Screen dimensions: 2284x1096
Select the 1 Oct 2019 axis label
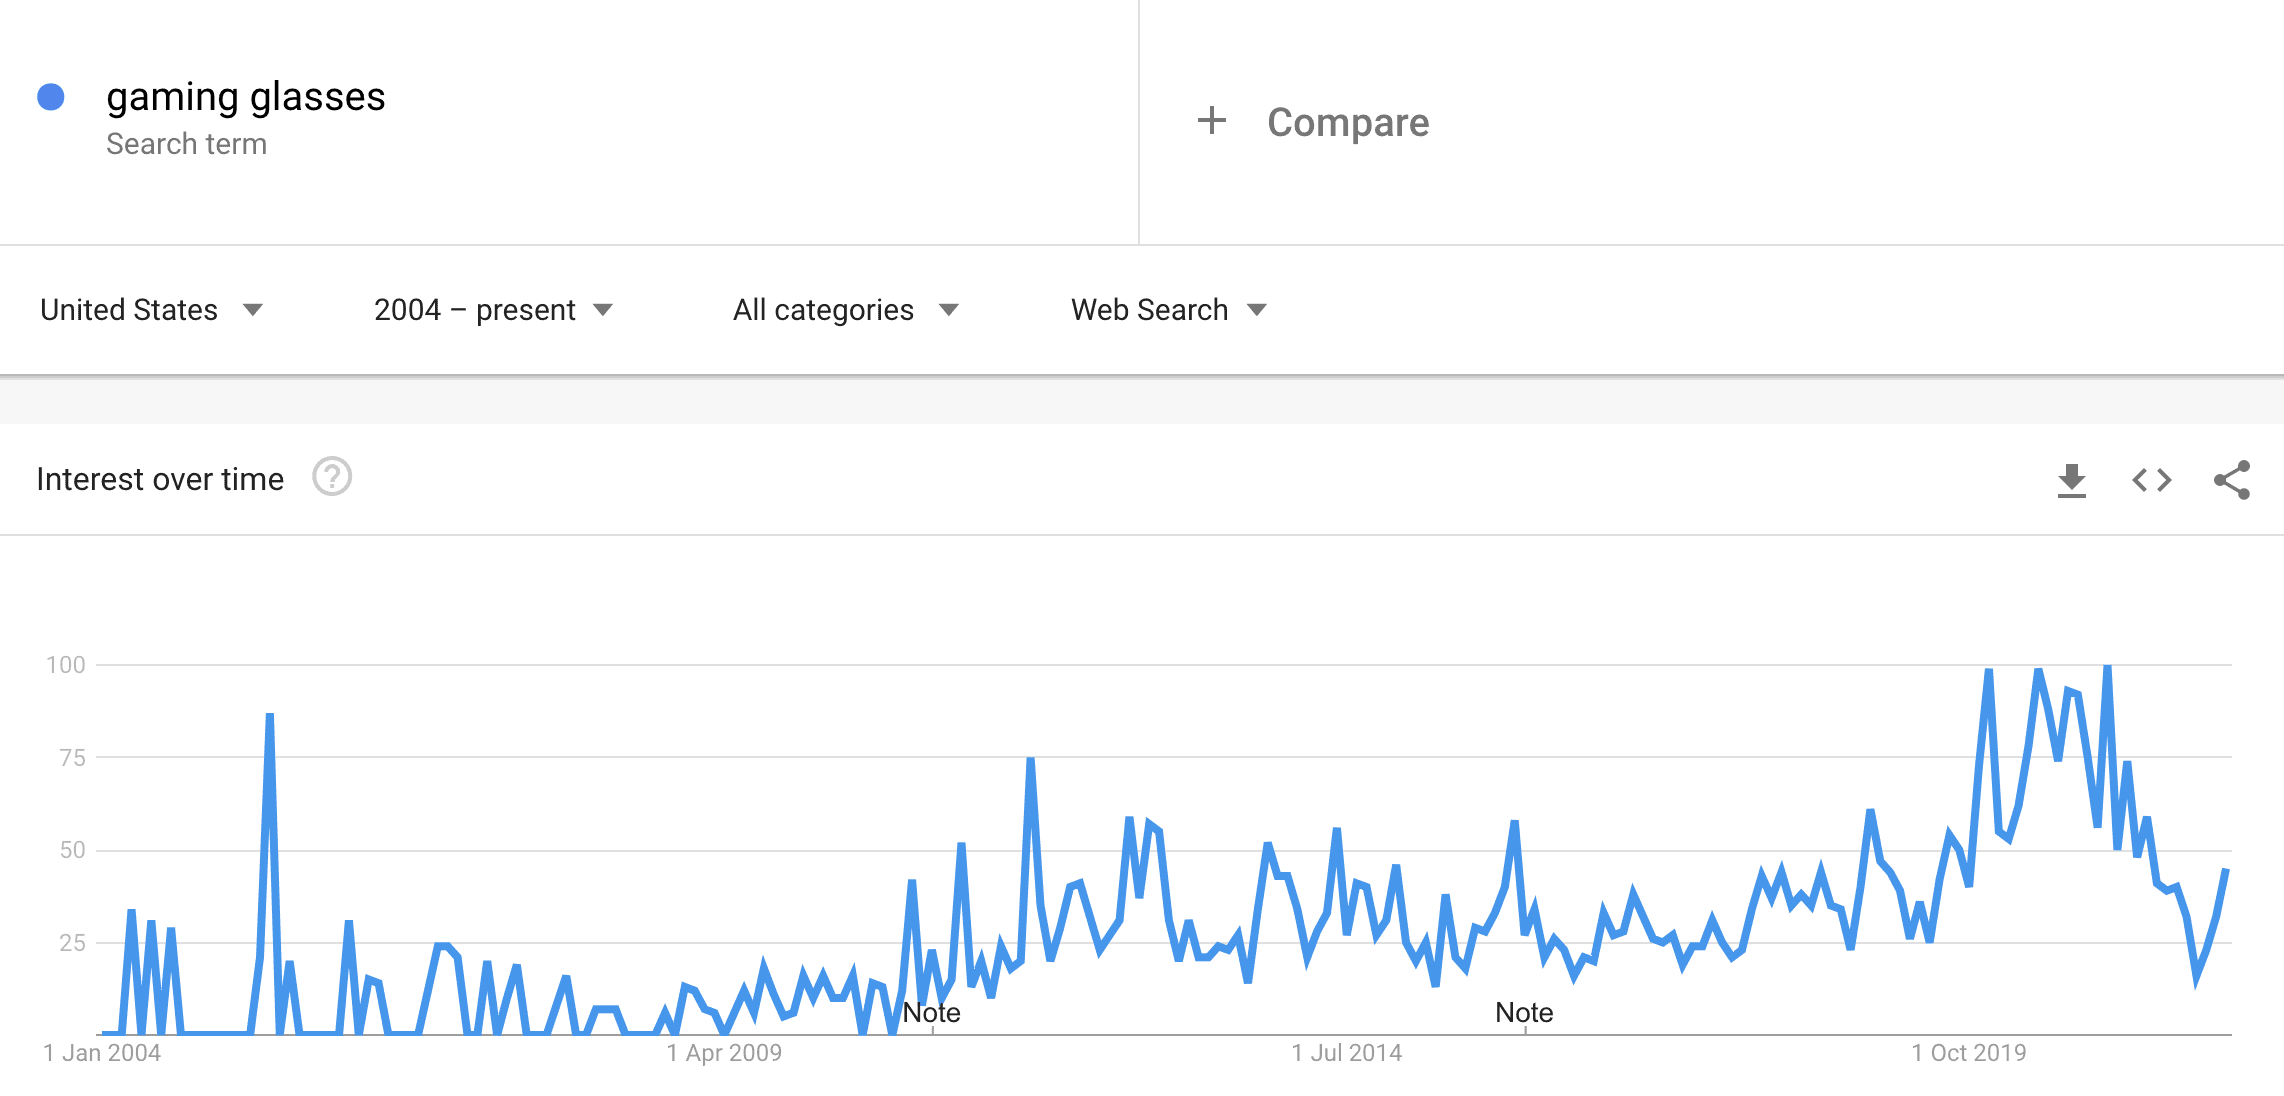[1968, 1053]
